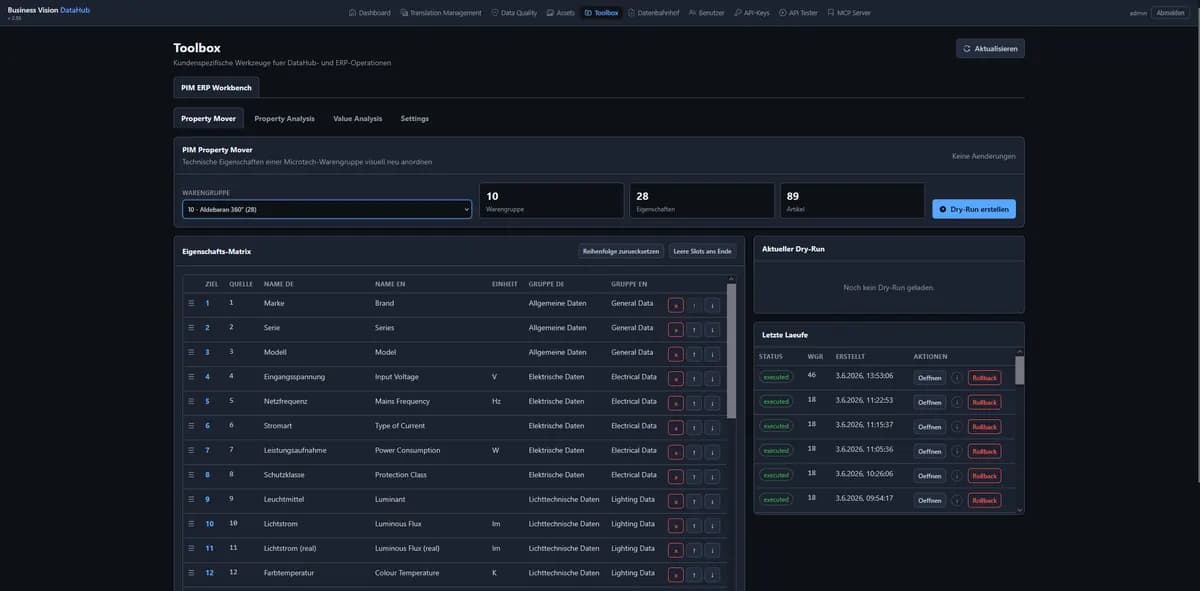The height and width of the screenshot is (591, 1200).
Task: Switch to the Property Analysis tab
Action: tap(285, 118)
